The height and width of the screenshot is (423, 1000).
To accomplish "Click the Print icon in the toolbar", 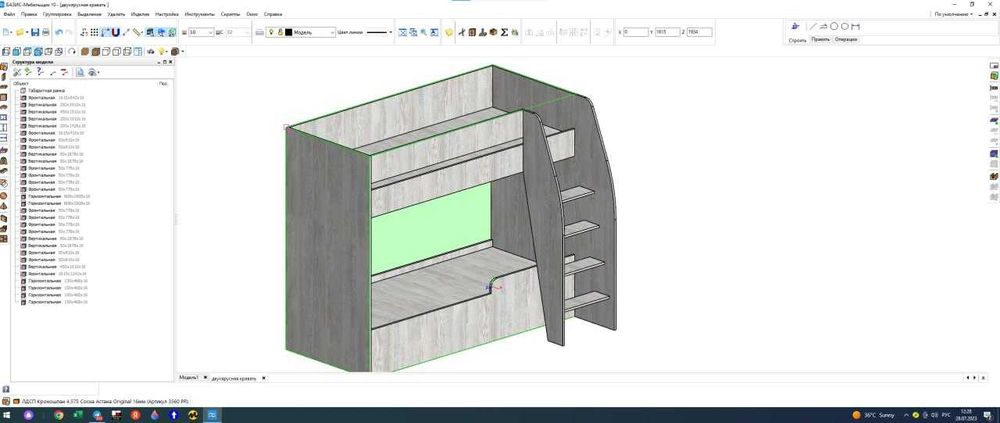I will coord(47,33).
